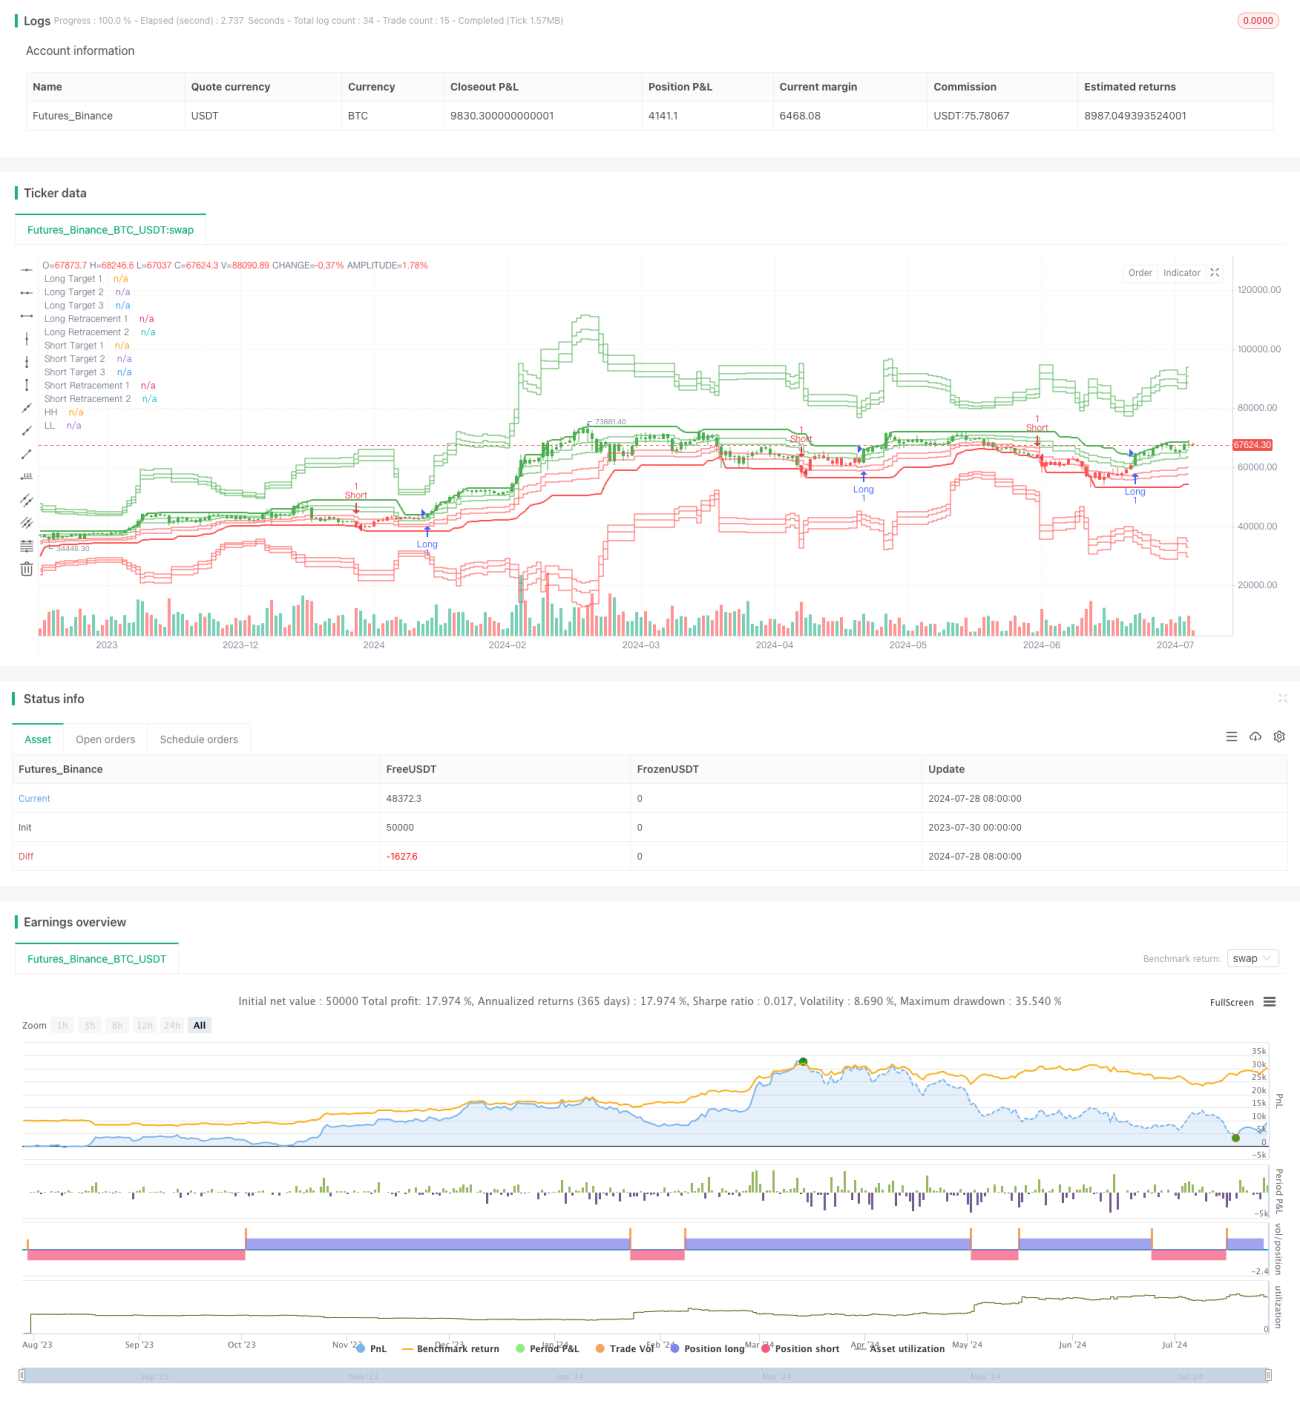Open the list menu icon in Status info
Image resolution: width=1300 pixels, height=1404 pixels.
coord(1232,737)
